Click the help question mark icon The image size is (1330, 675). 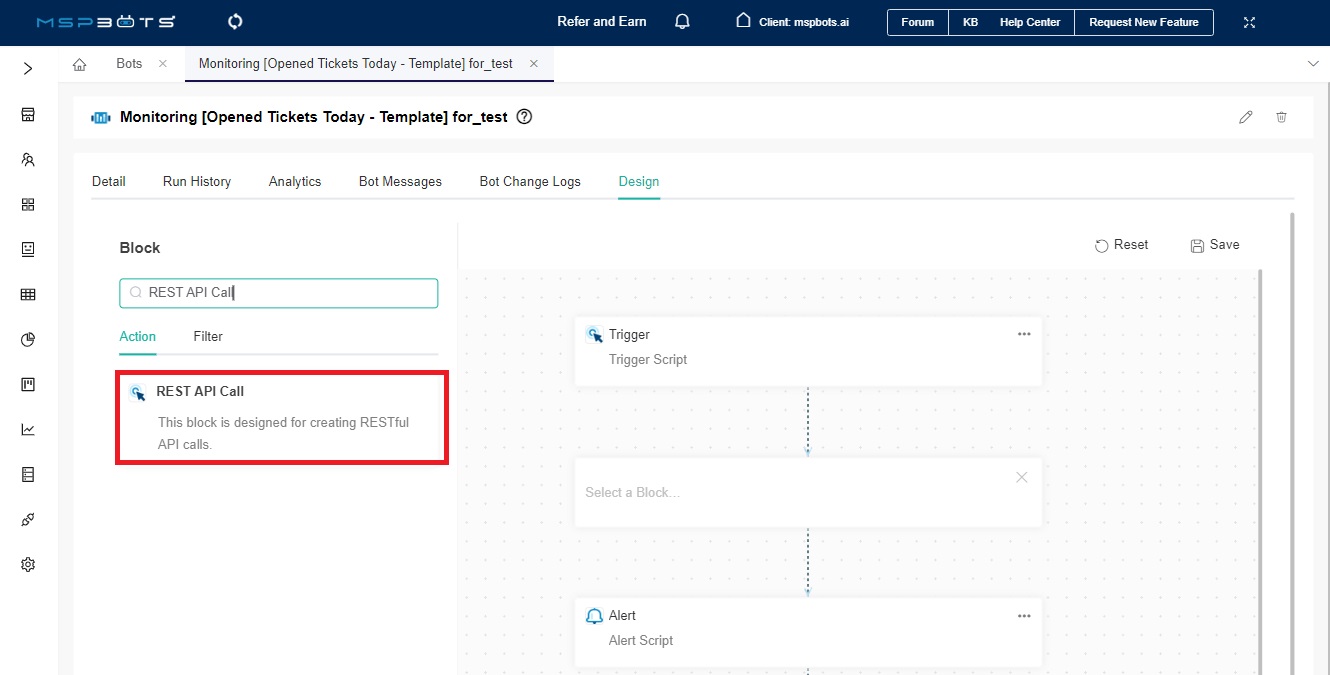click(524, 117)
